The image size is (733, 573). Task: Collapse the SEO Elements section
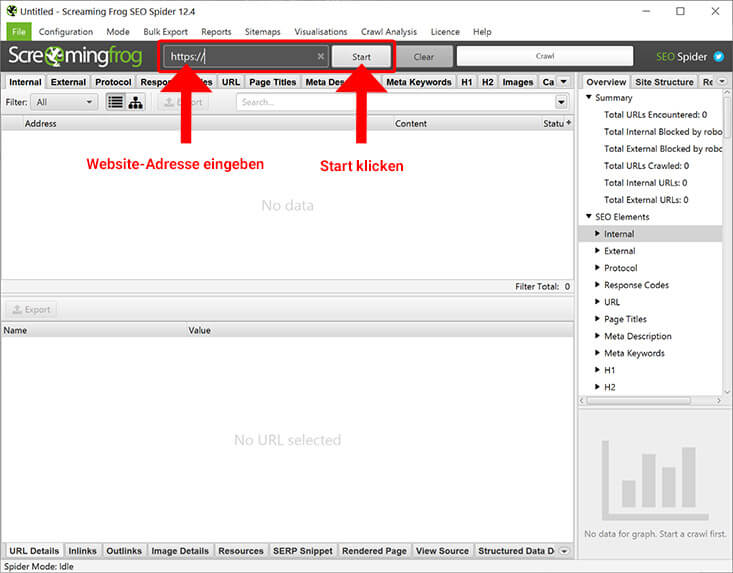[589, 216]
